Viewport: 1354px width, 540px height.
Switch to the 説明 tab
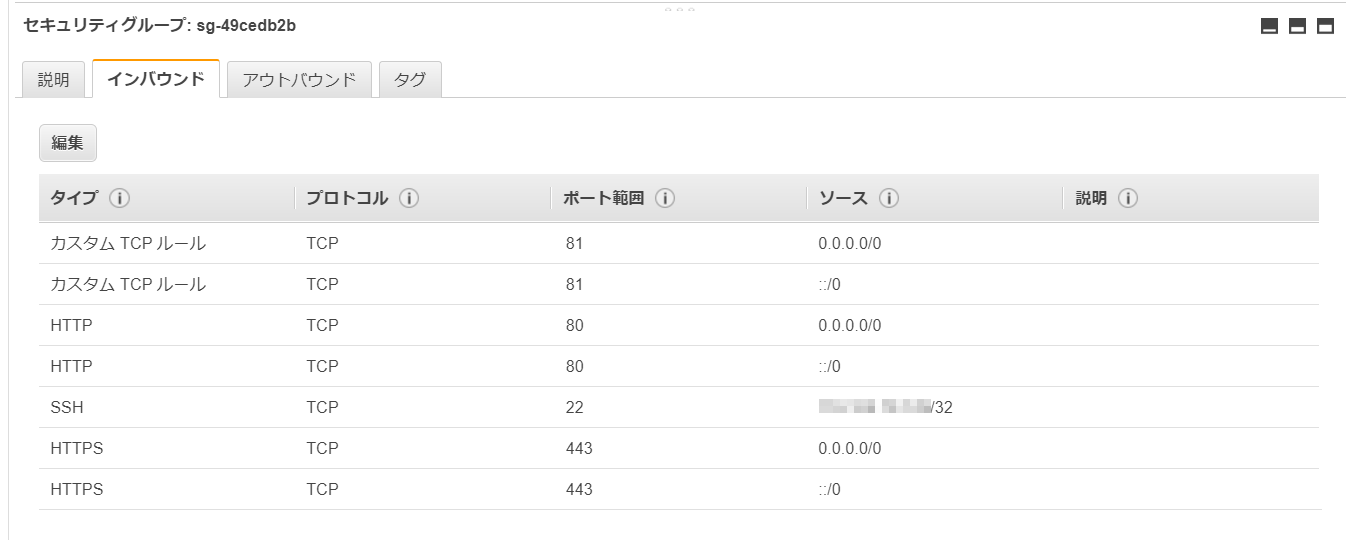click(x=54, y=80)
